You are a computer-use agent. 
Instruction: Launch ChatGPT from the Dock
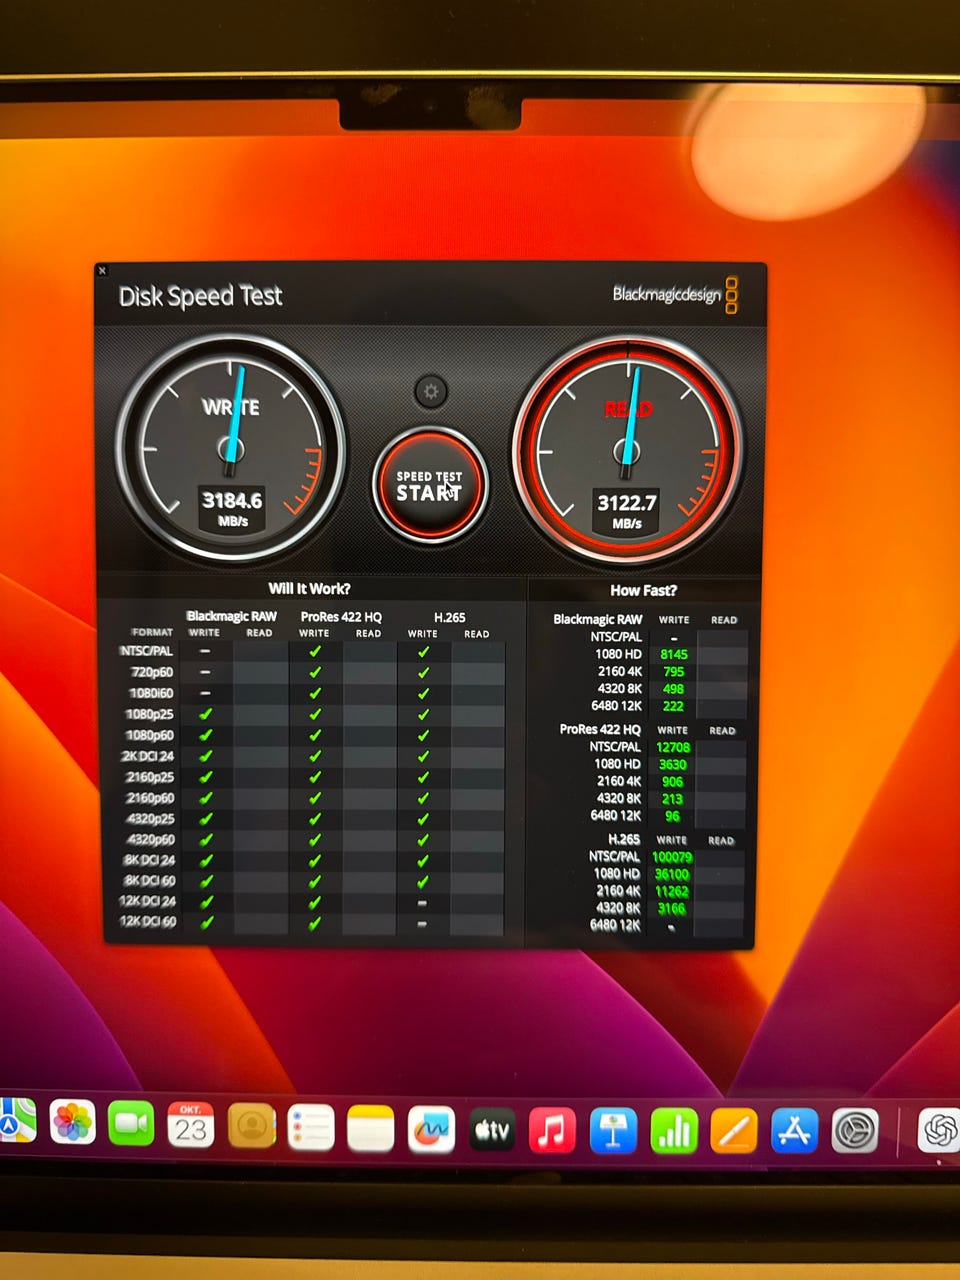(940, 1131)
